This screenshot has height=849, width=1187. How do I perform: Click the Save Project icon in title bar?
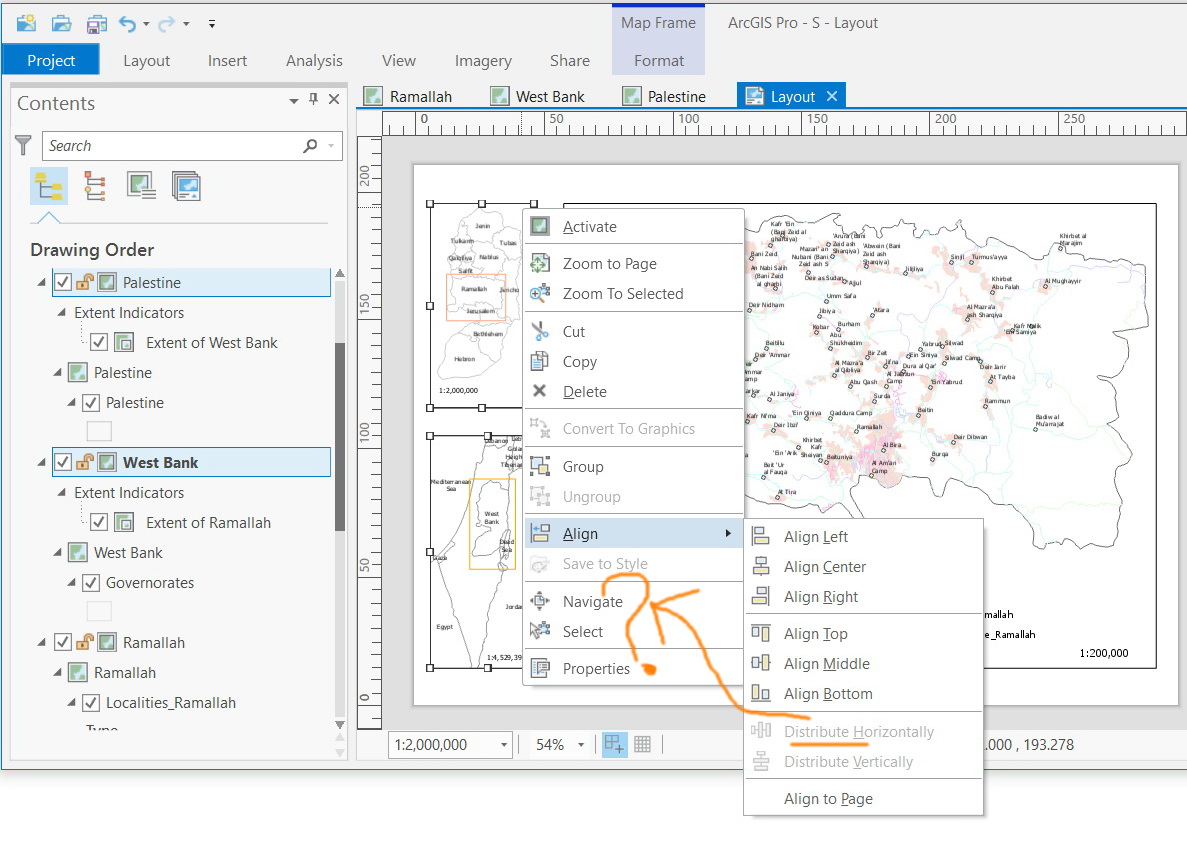coord(96,22)
